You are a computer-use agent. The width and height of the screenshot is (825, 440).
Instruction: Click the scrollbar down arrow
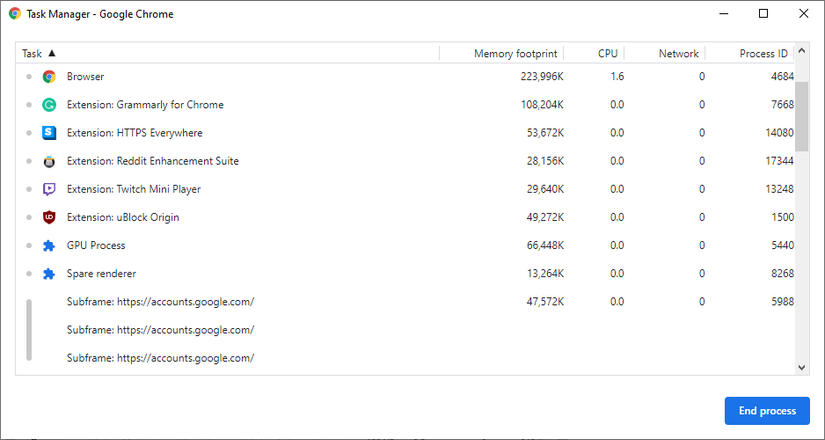point(801,368)
